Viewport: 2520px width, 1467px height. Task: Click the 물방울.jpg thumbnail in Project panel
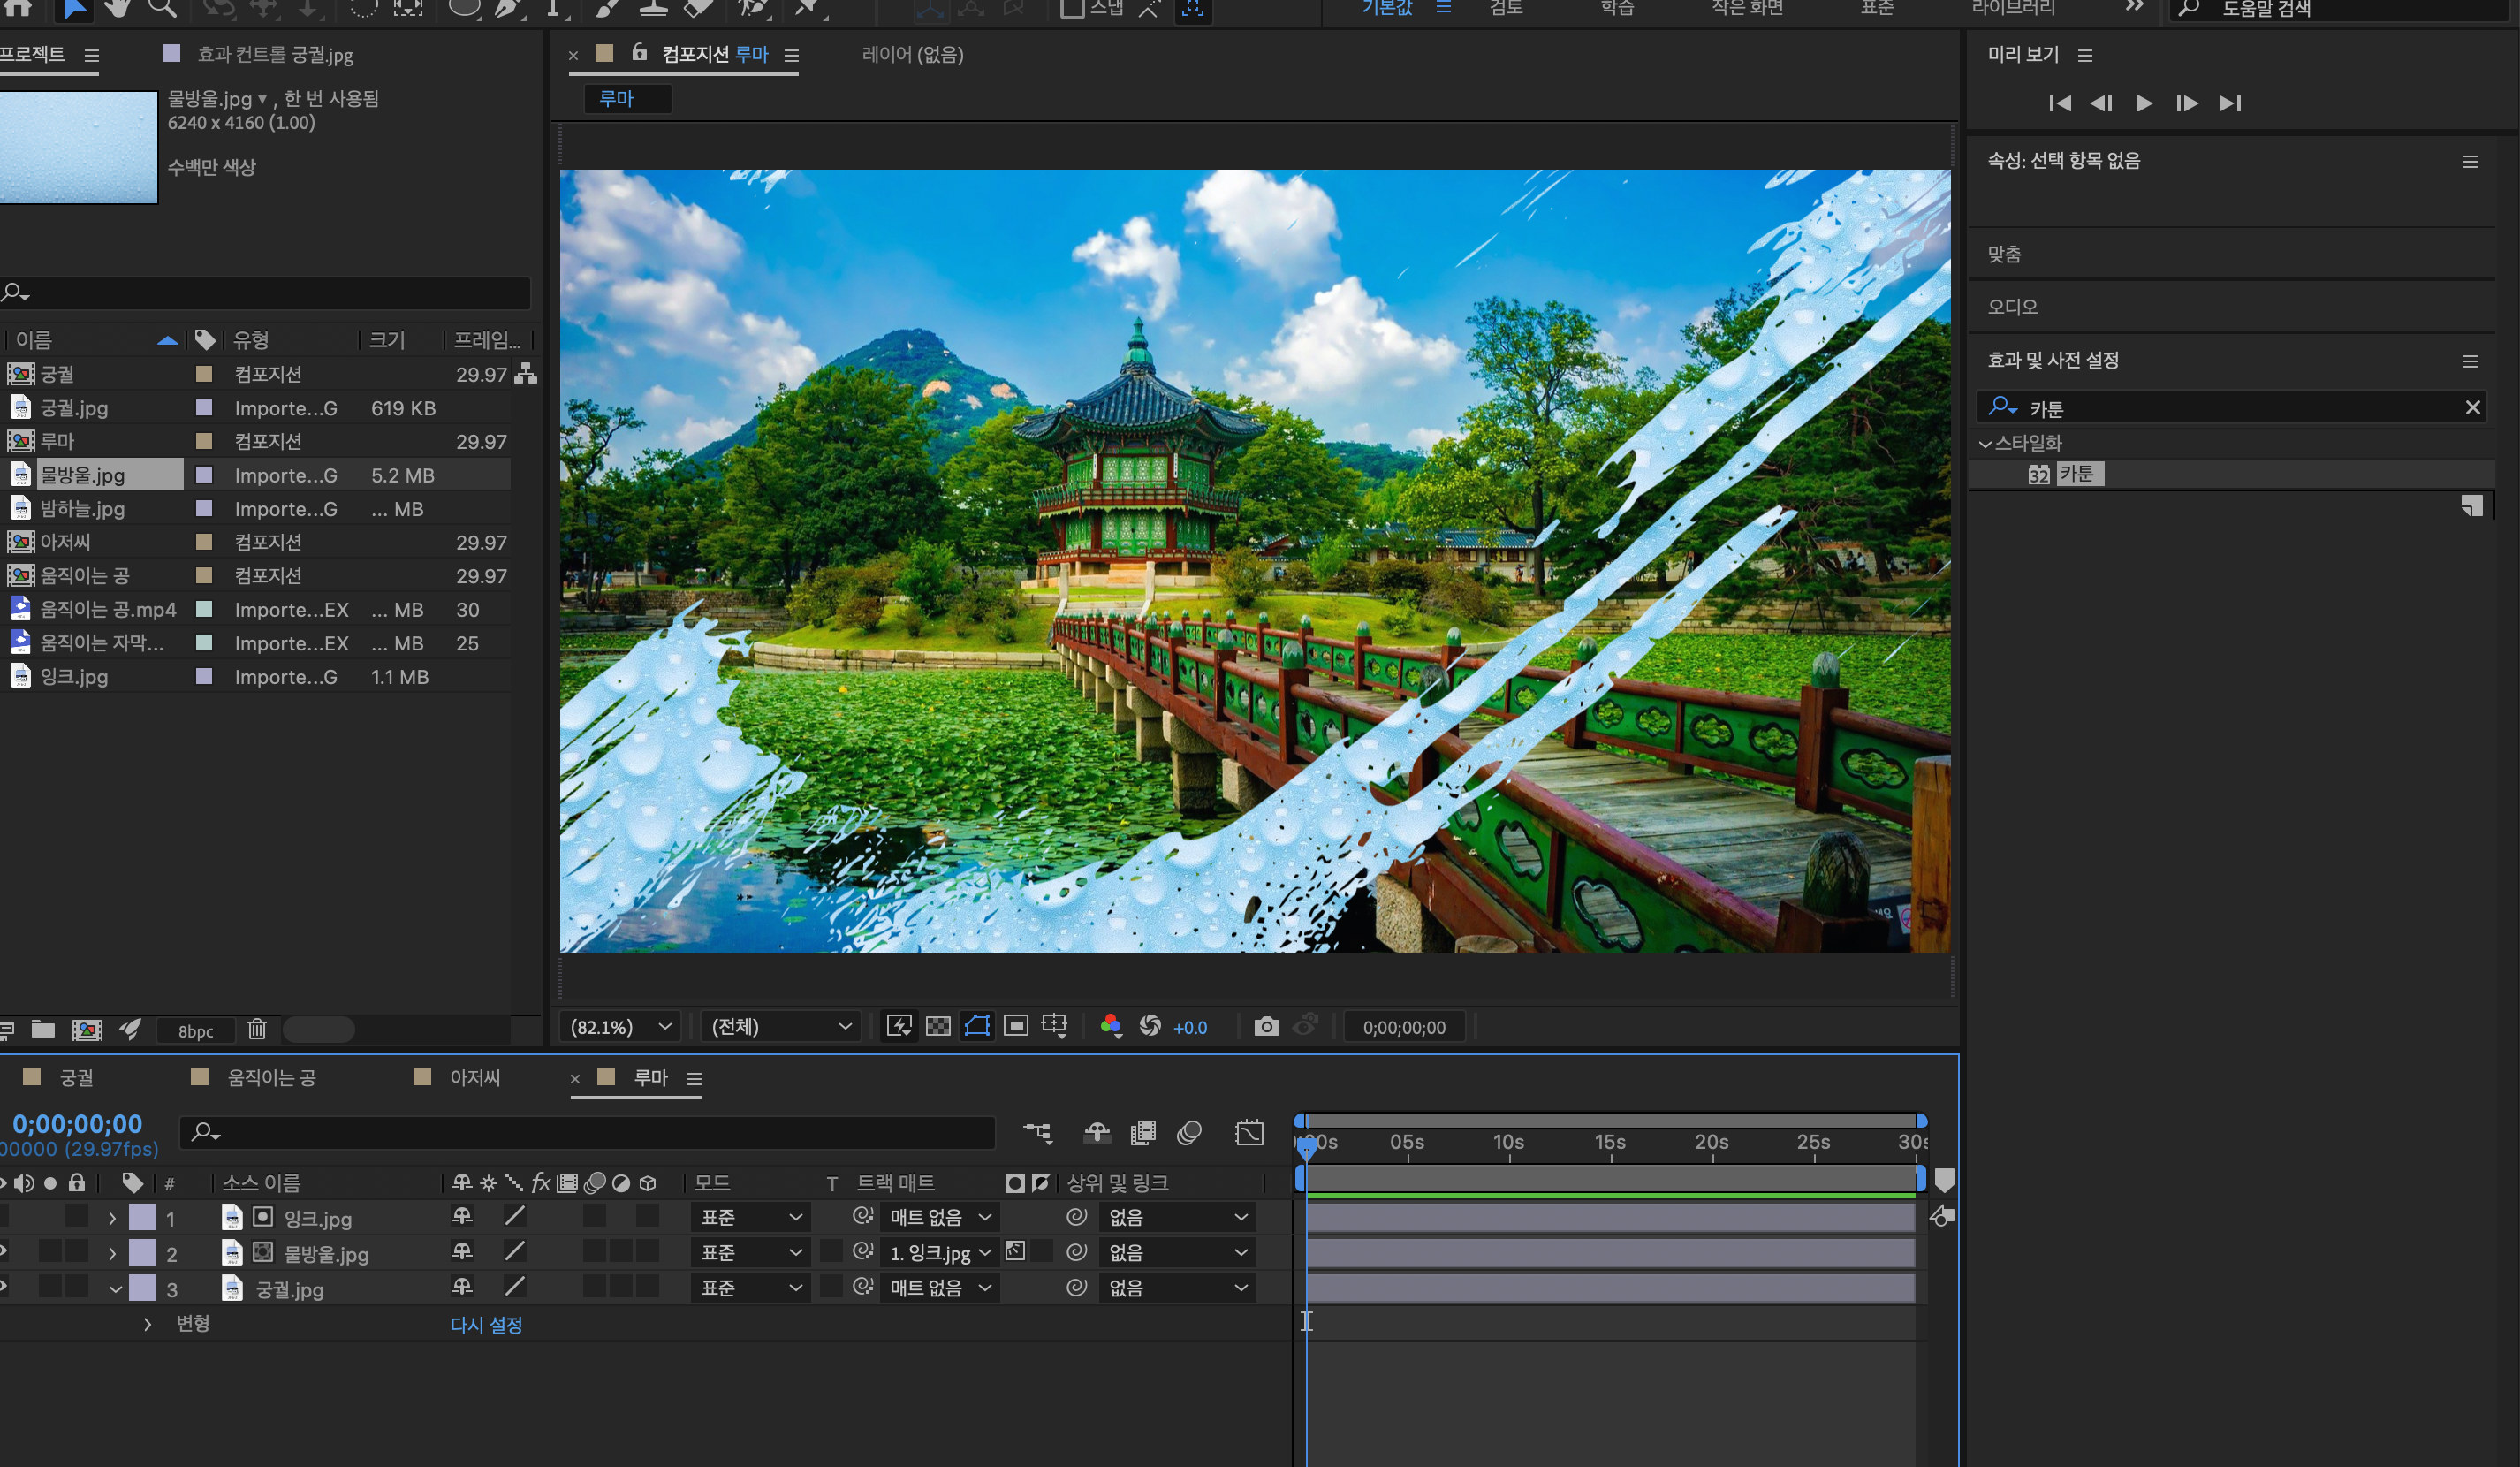(x=78, y=147)
